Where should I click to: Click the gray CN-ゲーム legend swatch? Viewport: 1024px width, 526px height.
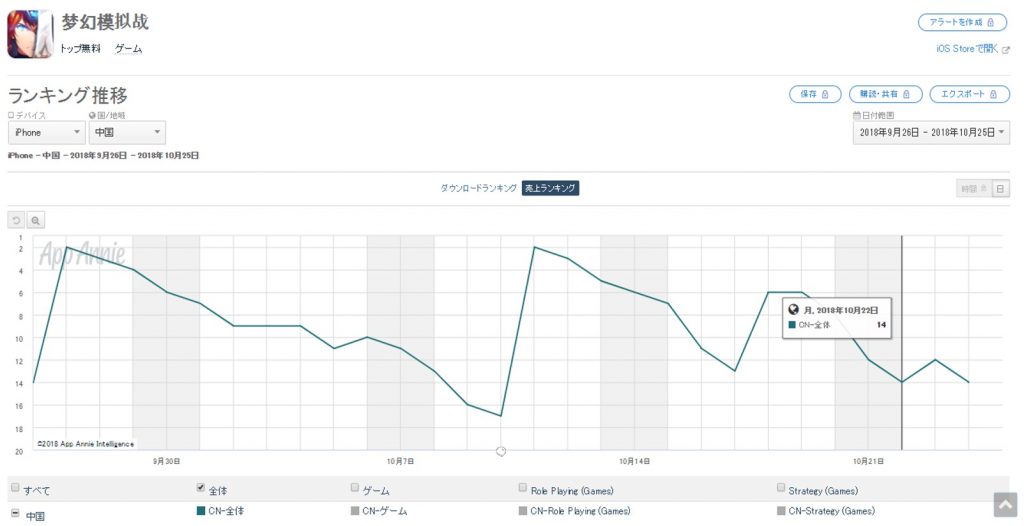[x=355, y=511]
